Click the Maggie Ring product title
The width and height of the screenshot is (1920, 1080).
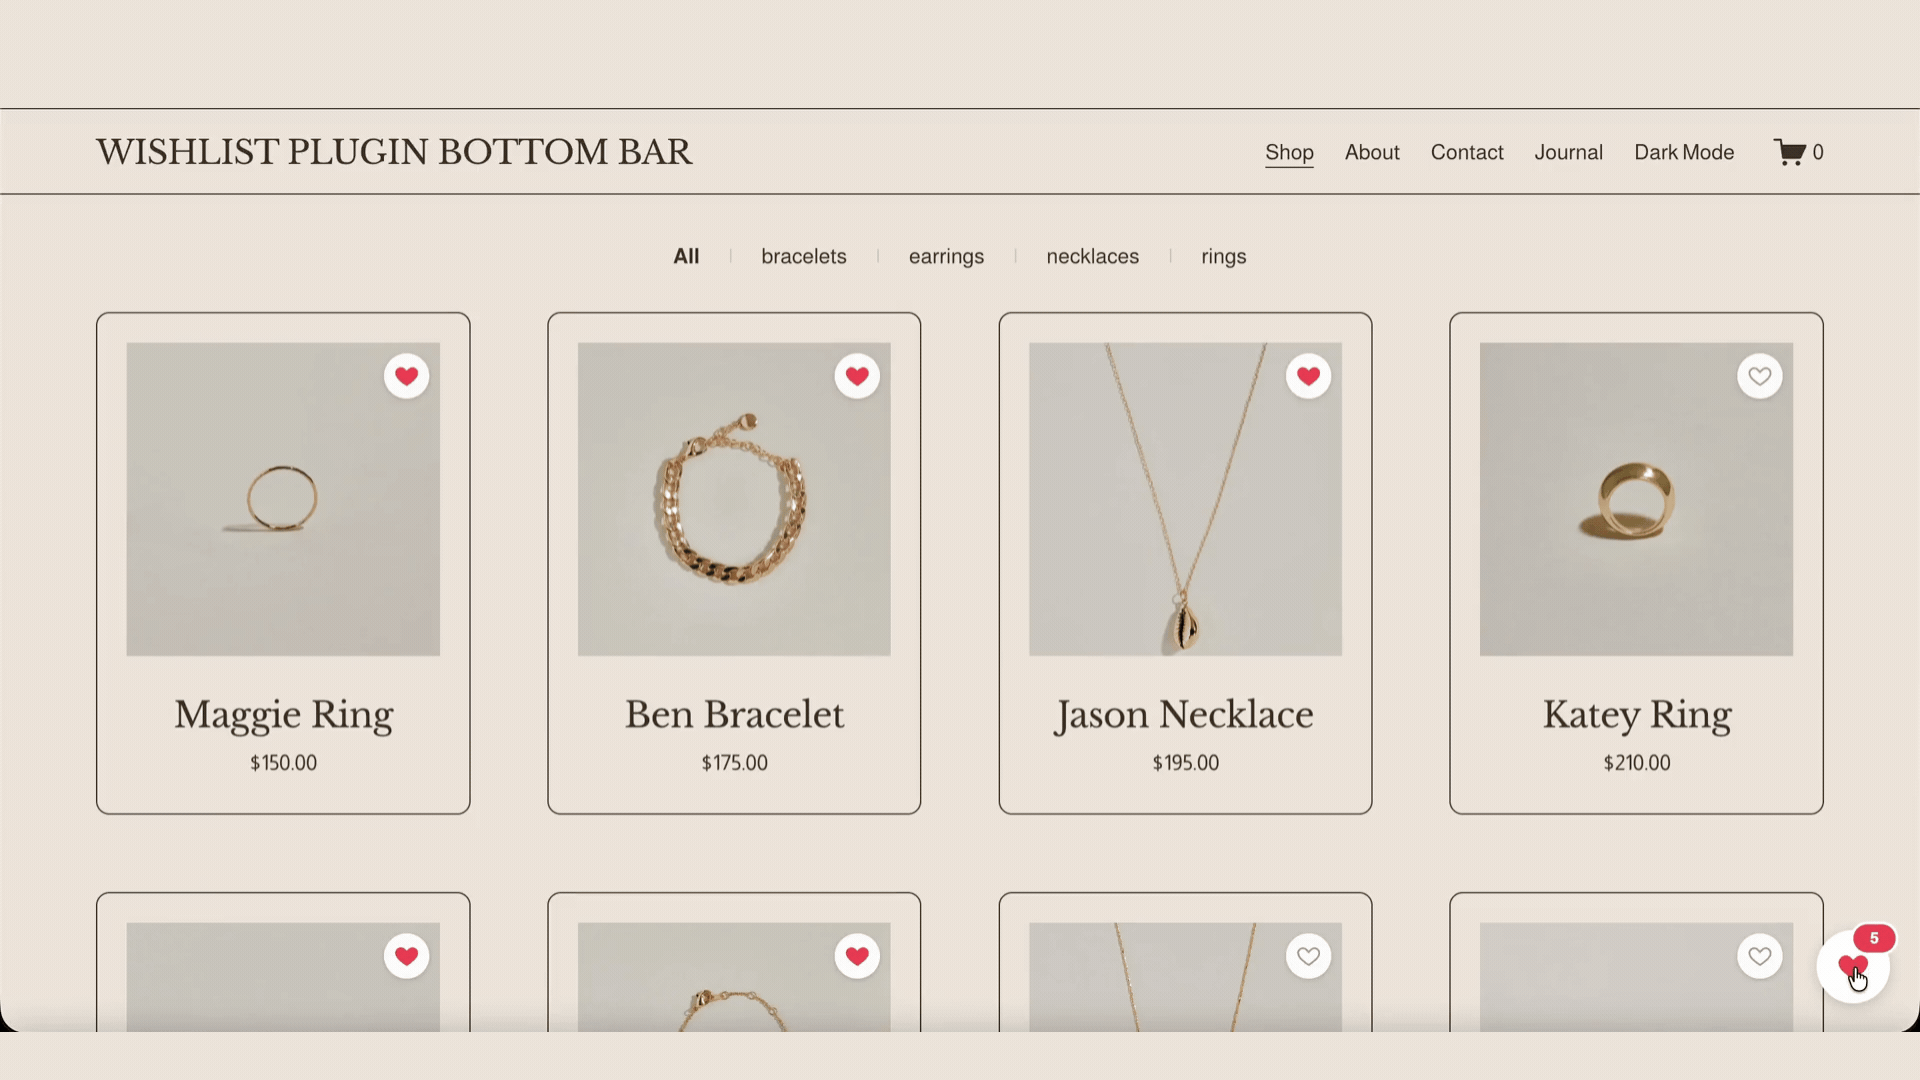point(284,715)
